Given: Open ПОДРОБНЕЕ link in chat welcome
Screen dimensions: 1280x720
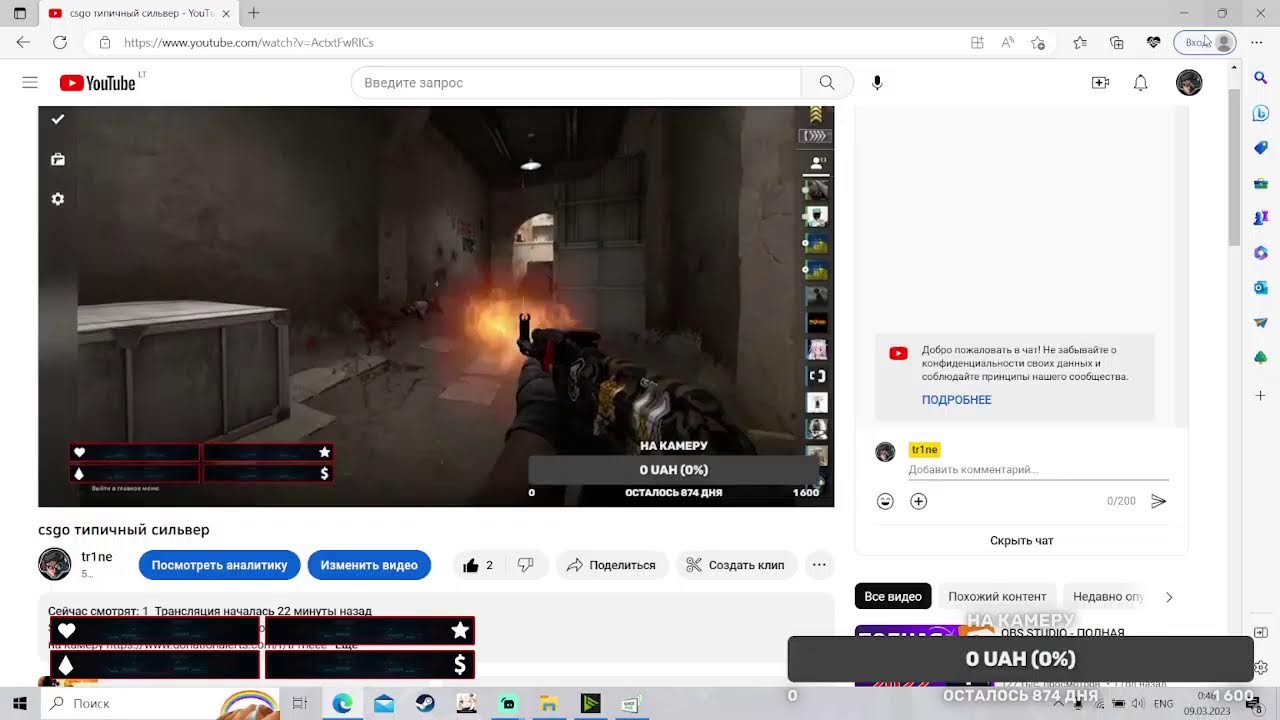Looking at the screenshot, I should (x=956, y=400).
